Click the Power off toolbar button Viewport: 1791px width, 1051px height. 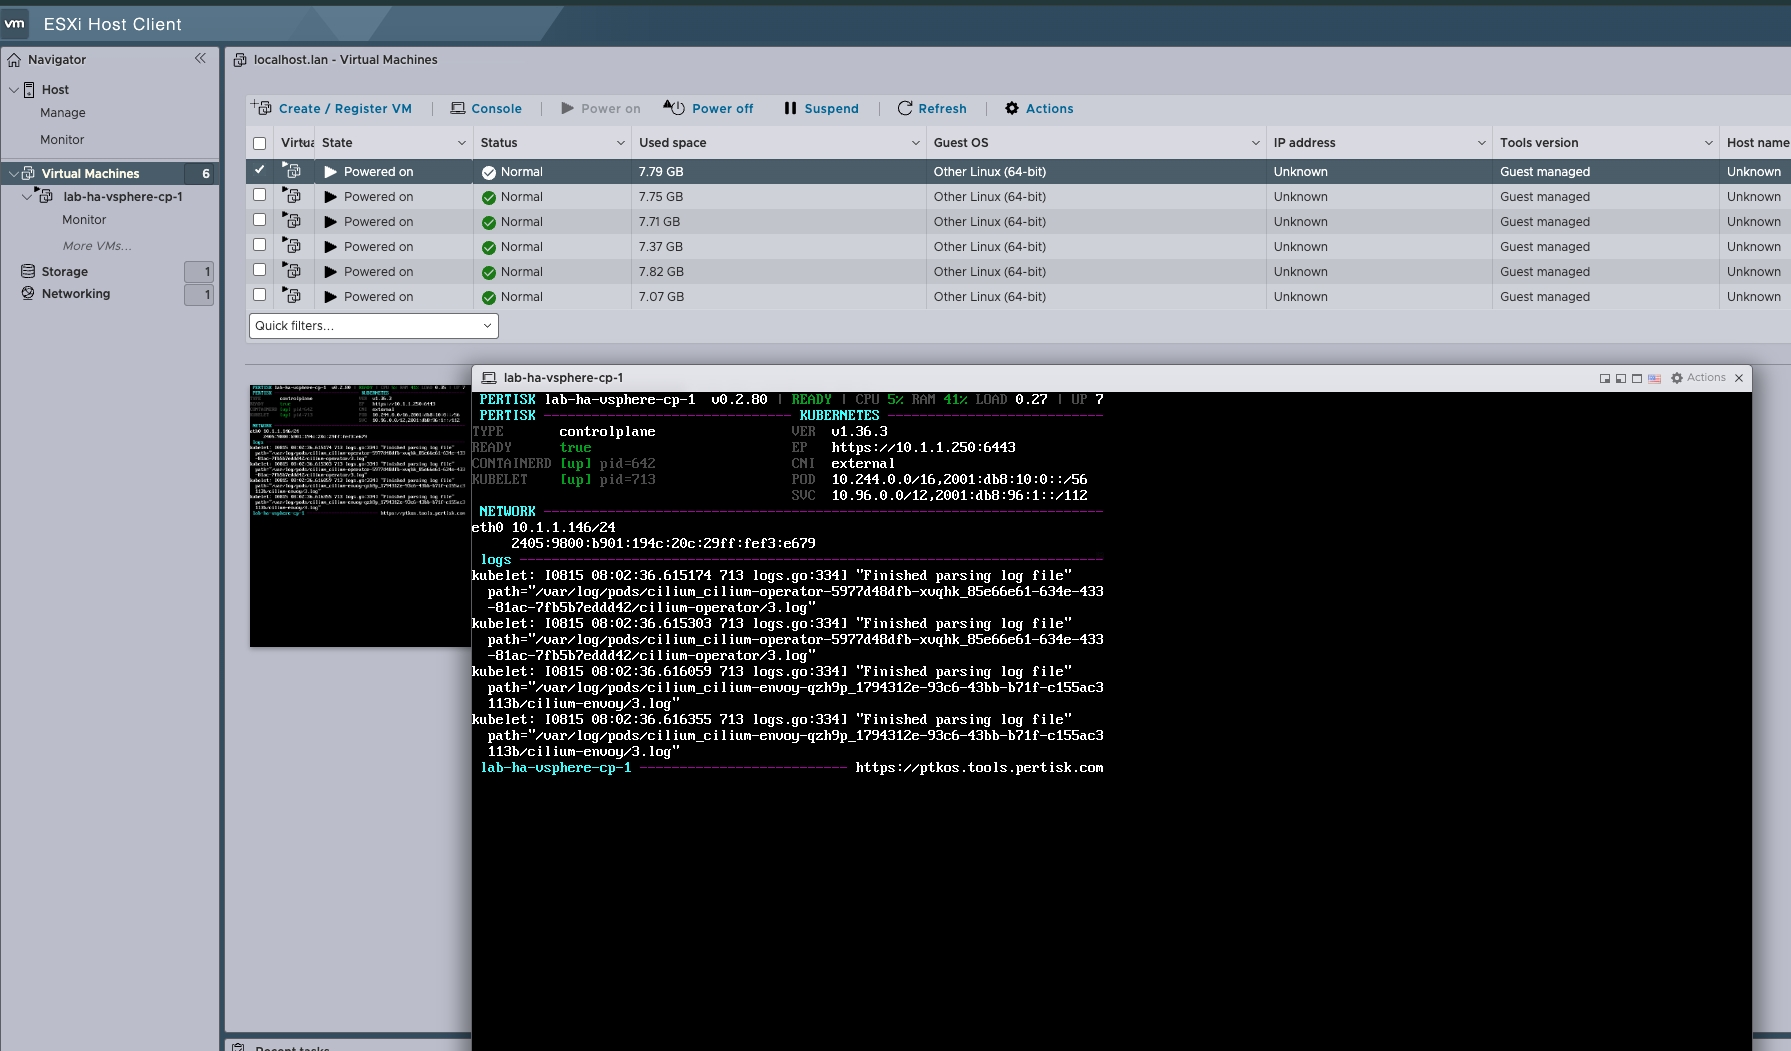[x=708, y=108]
